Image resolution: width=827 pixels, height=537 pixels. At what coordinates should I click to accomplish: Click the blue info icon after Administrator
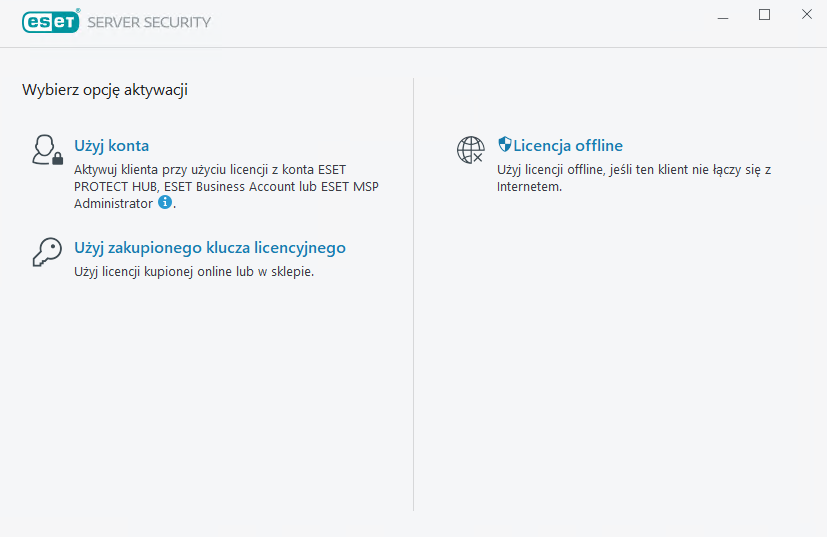[165, 202]
